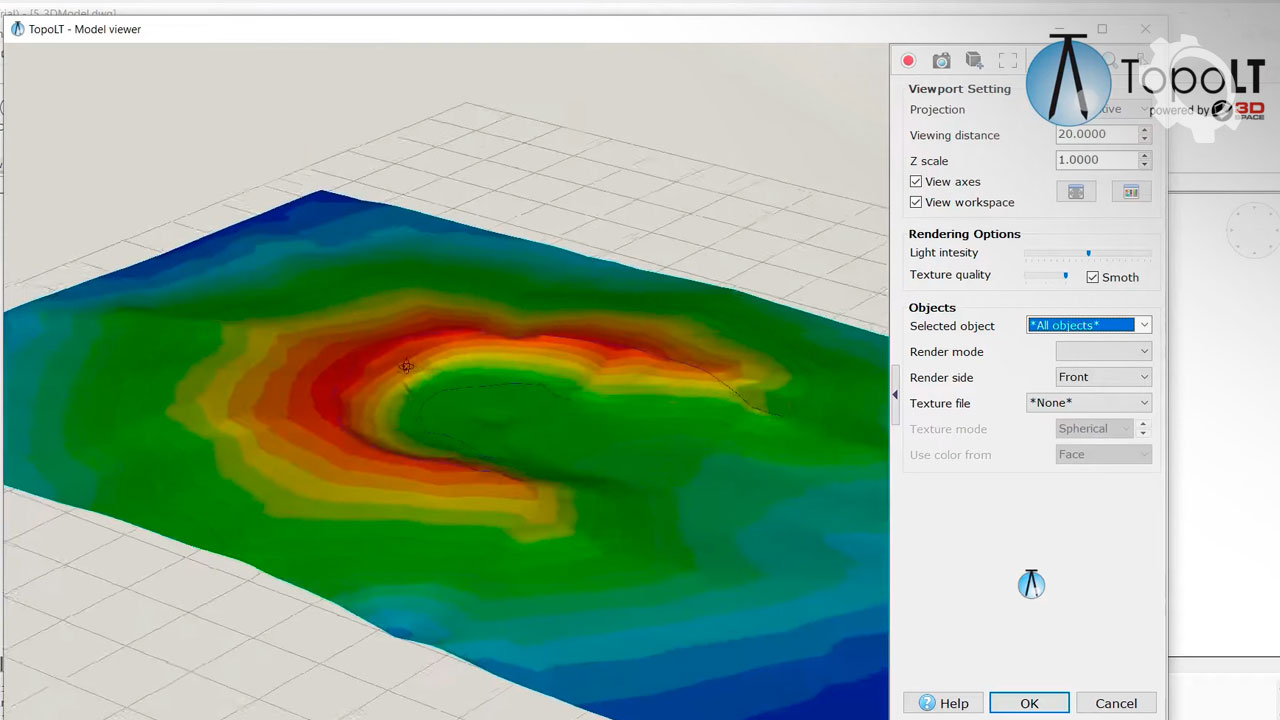1280x720 pixels.
Task: Click the add 3D object cube icon
Action: pos(974,61)
